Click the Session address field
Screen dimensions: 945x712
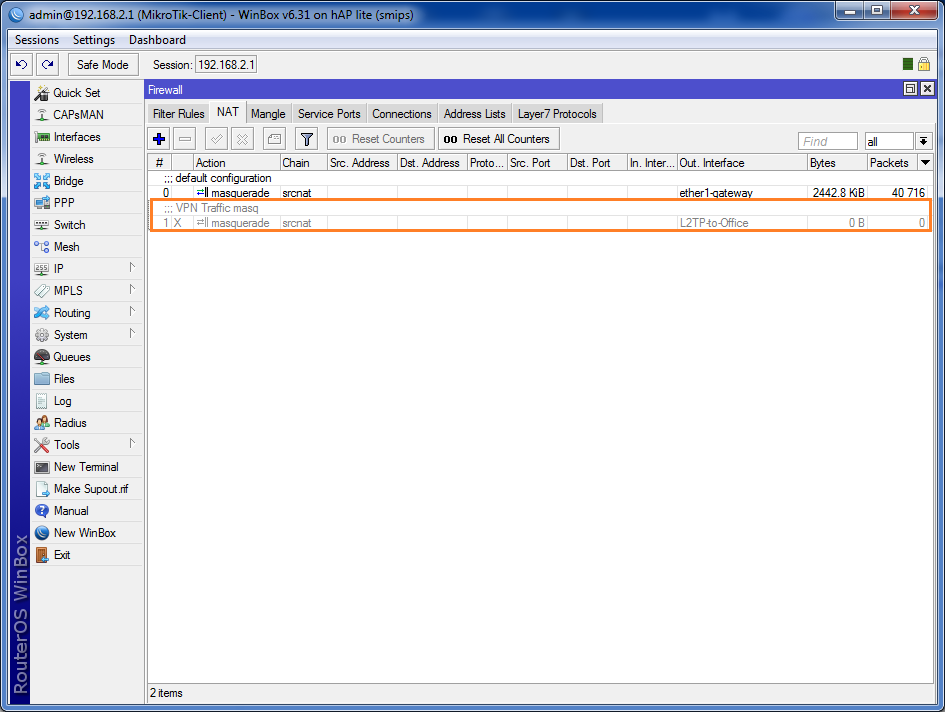click(x=226, y=65)
